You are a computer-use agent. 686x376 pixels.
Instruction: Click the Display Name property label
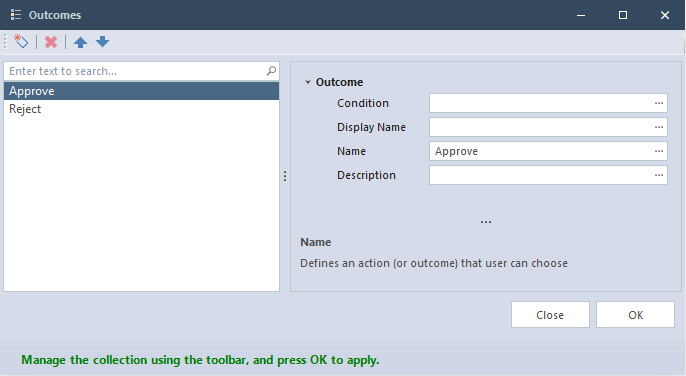371,127
